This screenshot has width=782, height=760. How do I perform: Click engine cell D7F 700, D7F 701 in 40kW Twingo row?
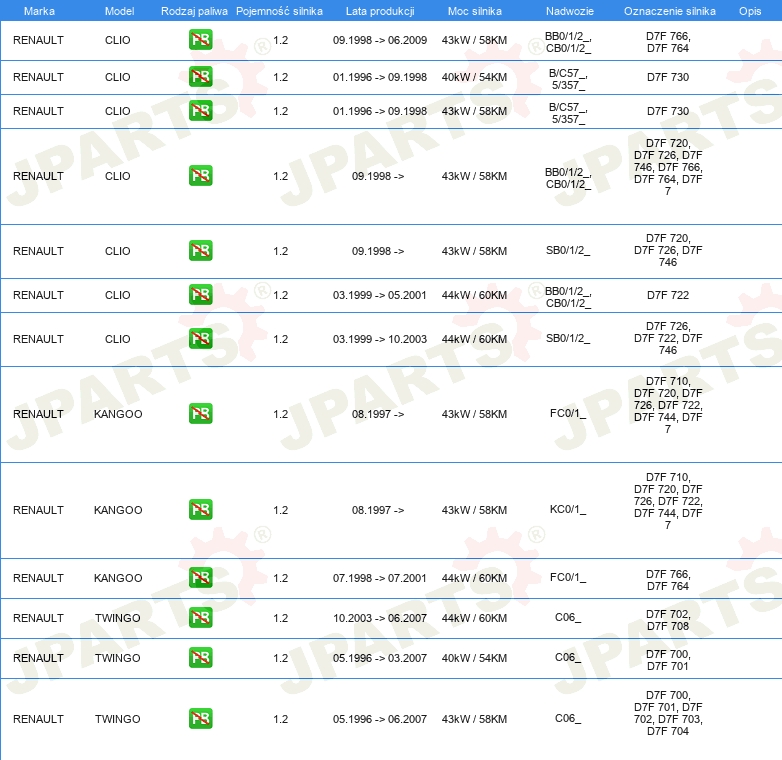point(668,660)
